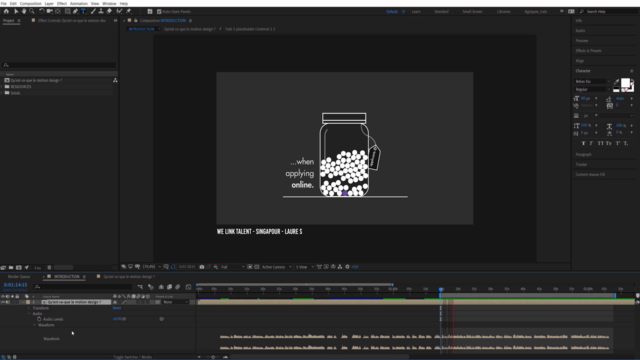Click the Home icon in toolbar
Viewport: 640px width, 360px height.
pos(6,11)
